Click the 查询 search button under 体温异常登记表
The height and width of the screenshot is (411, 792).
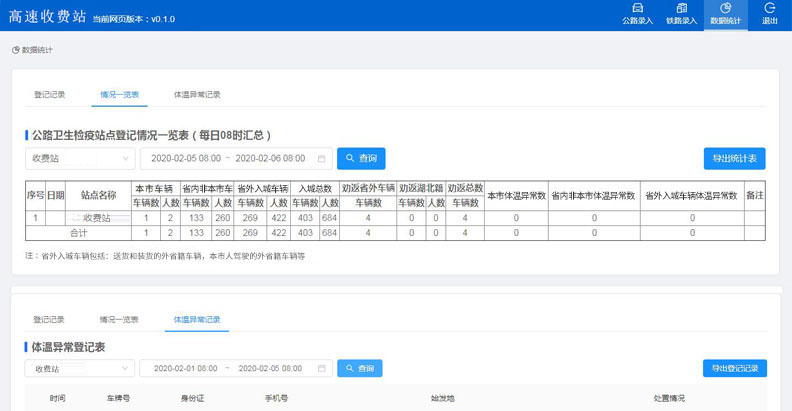[359, 368]
